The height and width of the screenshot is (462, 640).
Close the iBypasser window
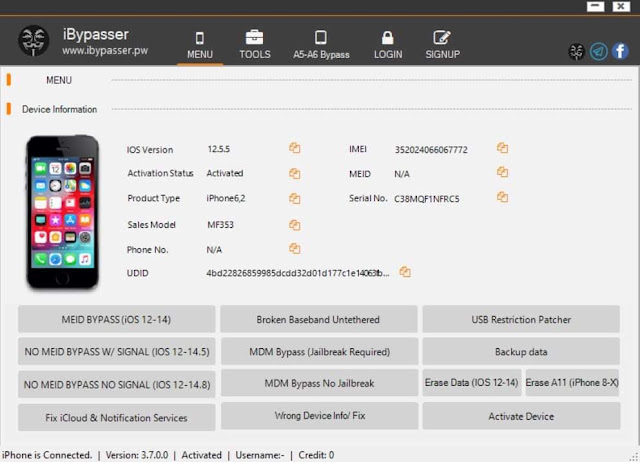coord(621,6)
